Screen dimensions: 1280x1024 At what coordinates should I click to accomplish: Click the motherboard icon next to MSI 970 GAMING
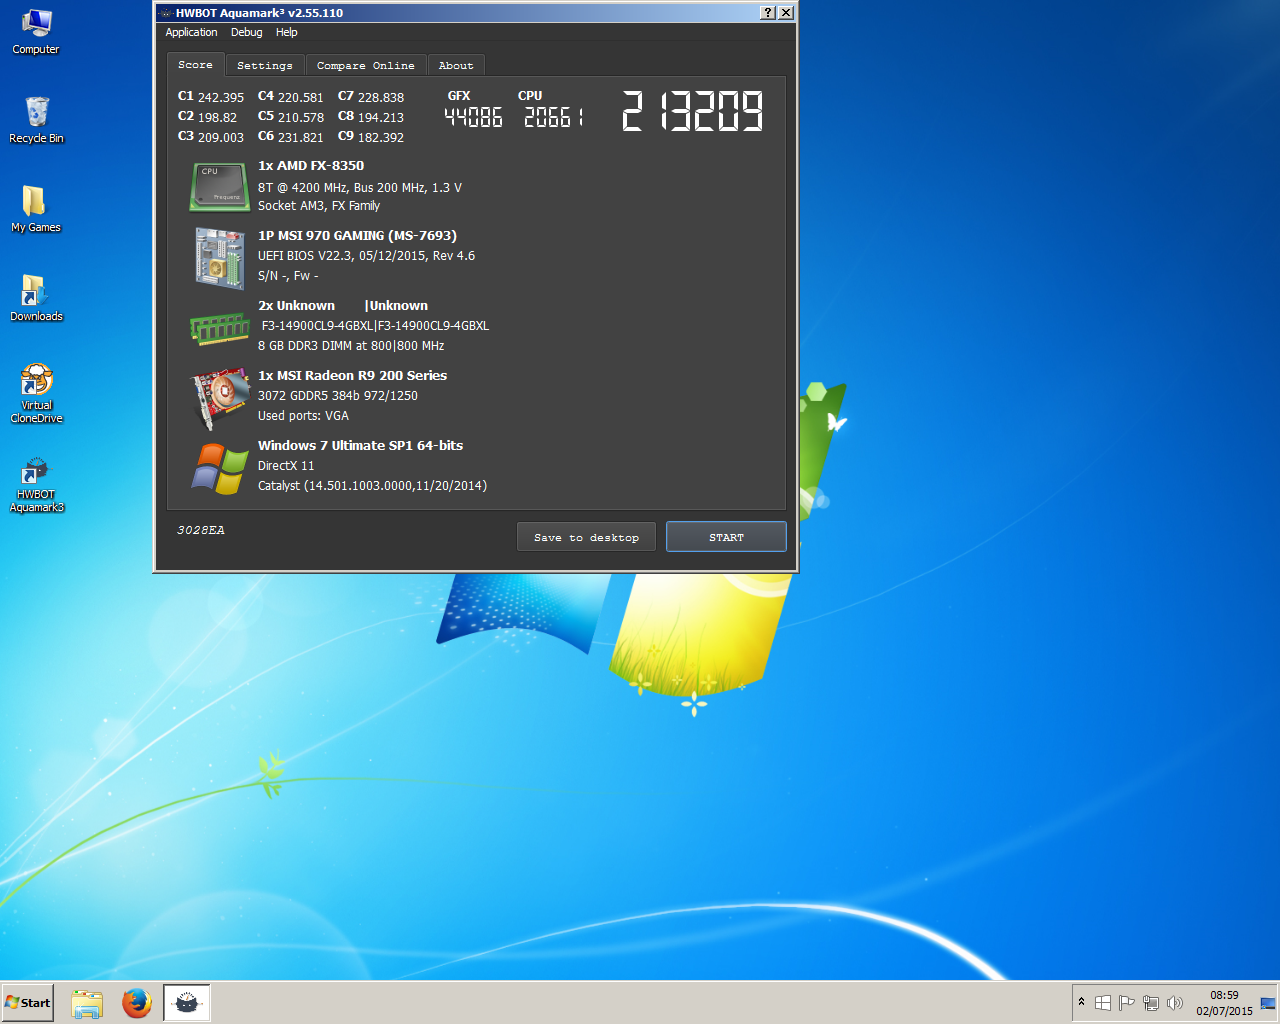pyautogui.click(x=220, y=258)
